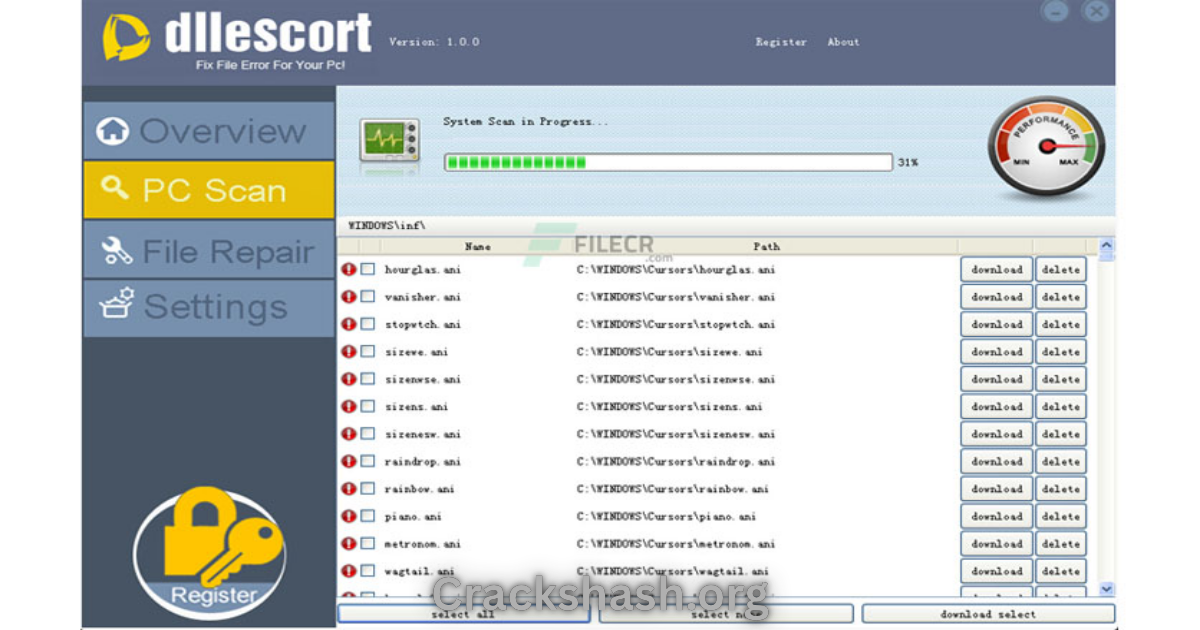Image resolution: width=1200 pixels, height=630 pixels.
Task: Sort list by the Path column header
Action: coord(766,246)
